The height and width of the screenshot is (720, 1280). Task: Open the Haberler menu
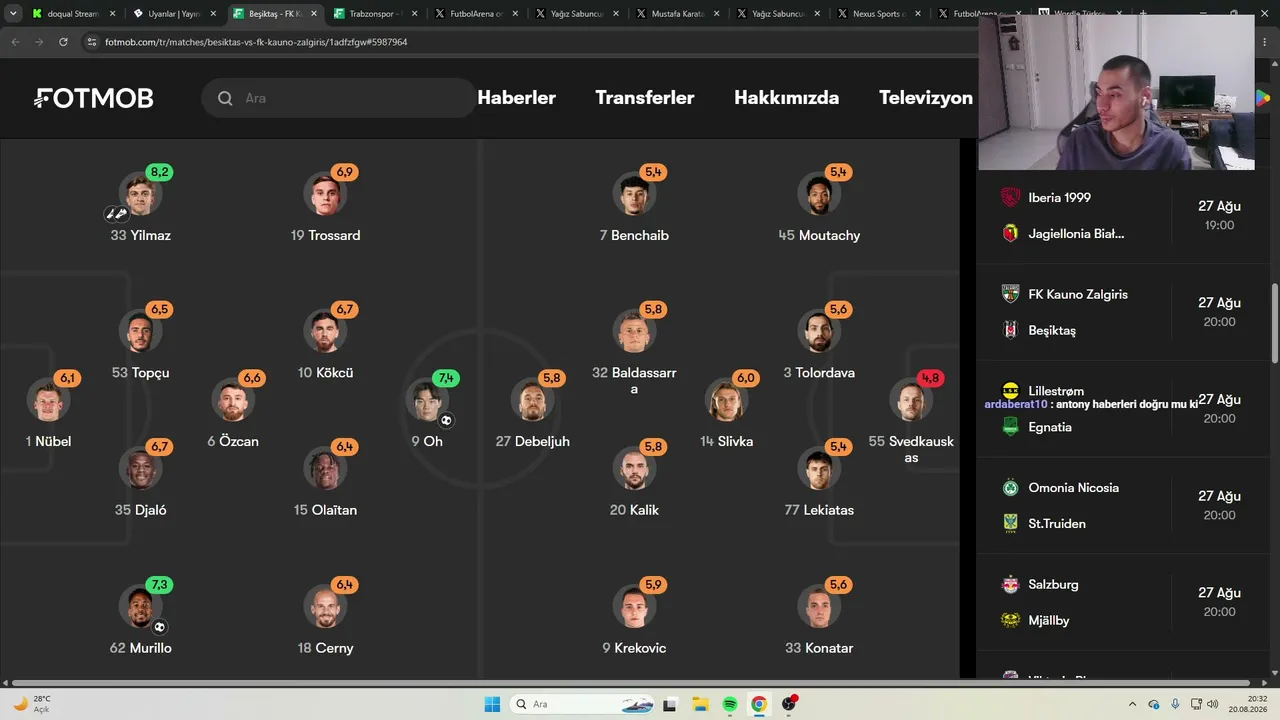pos(516,98)
